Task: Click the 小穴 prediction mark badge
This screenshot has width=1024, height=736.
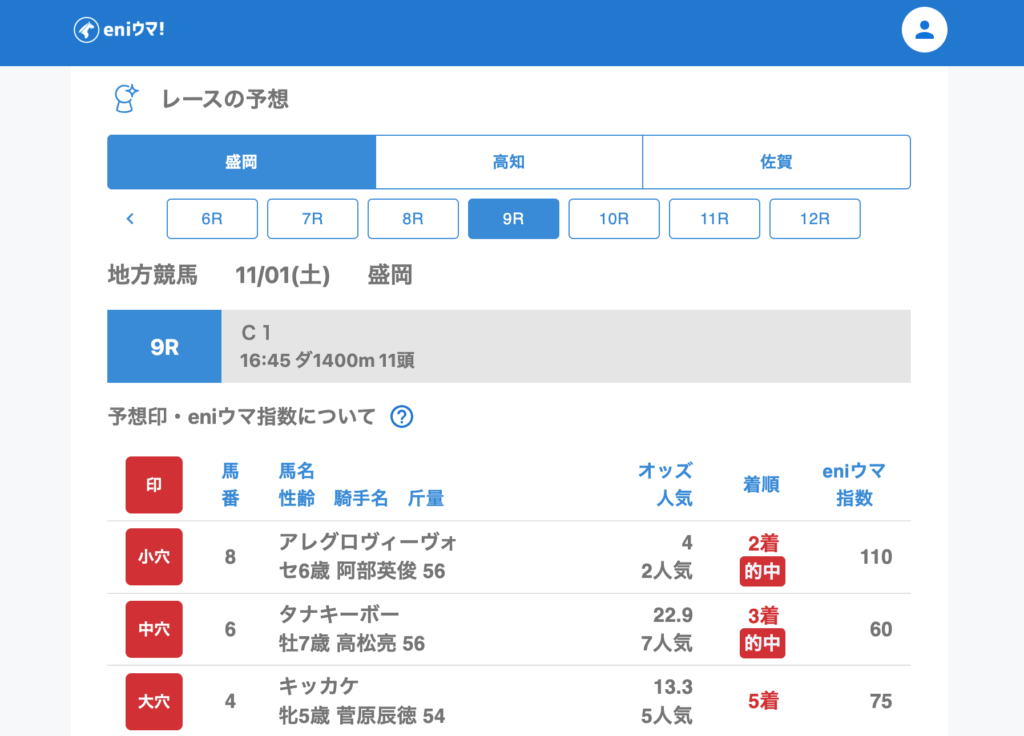Action: (154, 557)
